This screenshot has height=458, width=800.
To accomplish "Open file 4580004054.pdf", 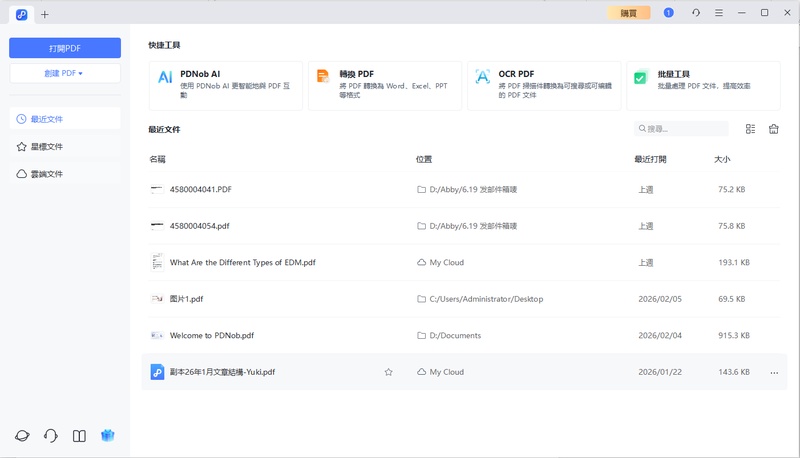I will coord(199,226).
